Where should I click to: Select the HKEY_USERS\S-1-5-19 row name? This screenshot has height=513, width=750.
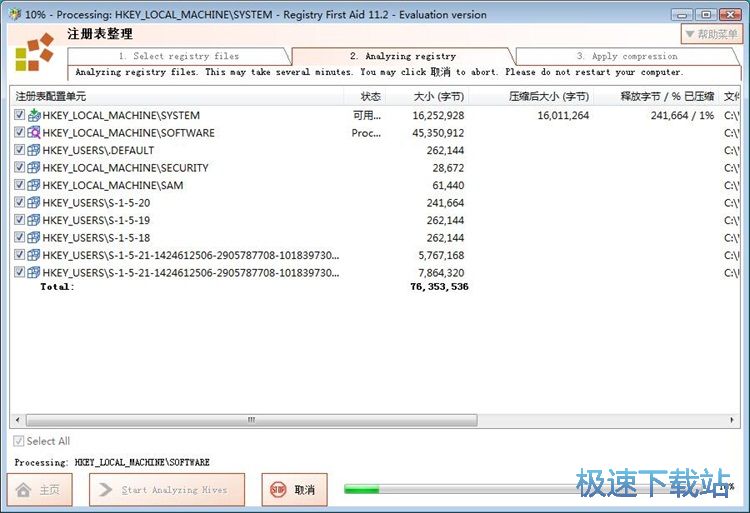[96, 220]
